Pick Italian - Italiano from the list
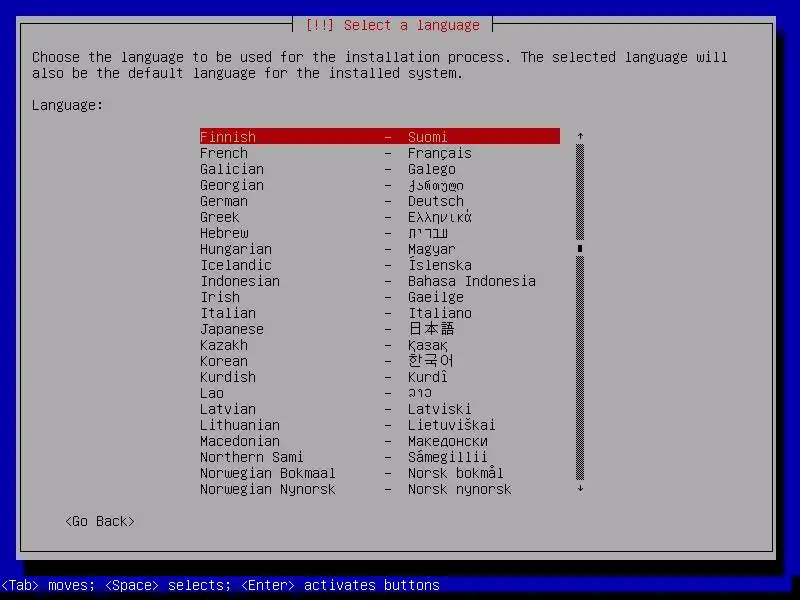This screenshot has width=800, height=600. click(380, 313)
